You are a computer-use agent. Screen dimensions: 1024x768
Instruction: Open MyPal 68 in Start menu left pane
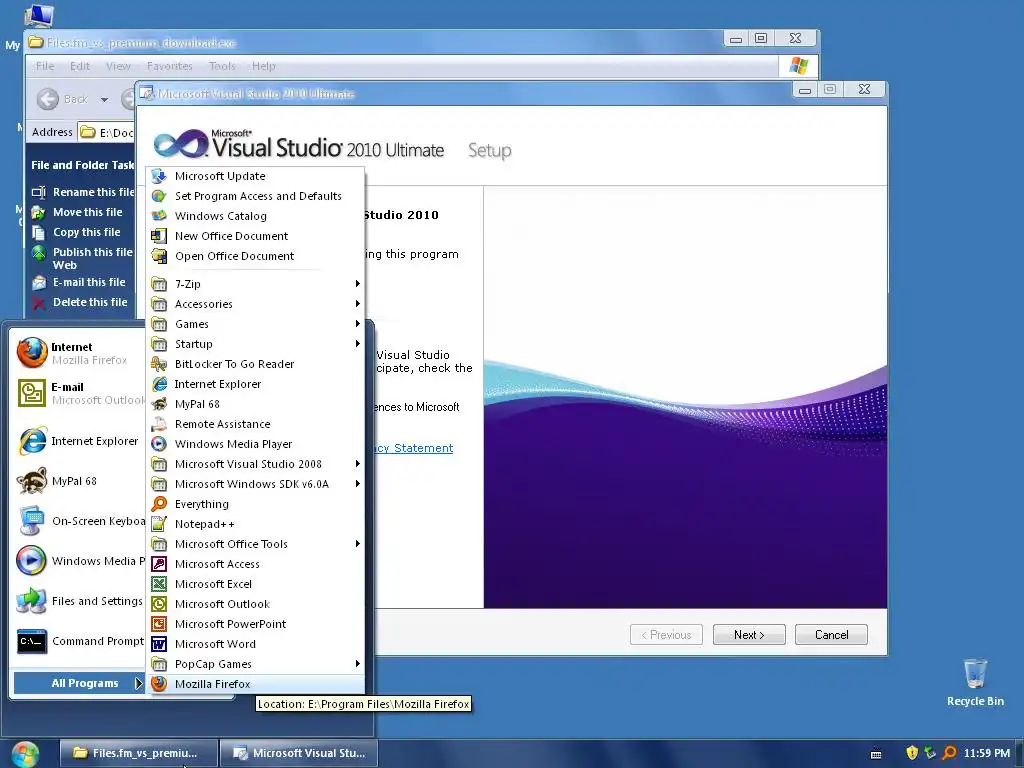(78, 481)
